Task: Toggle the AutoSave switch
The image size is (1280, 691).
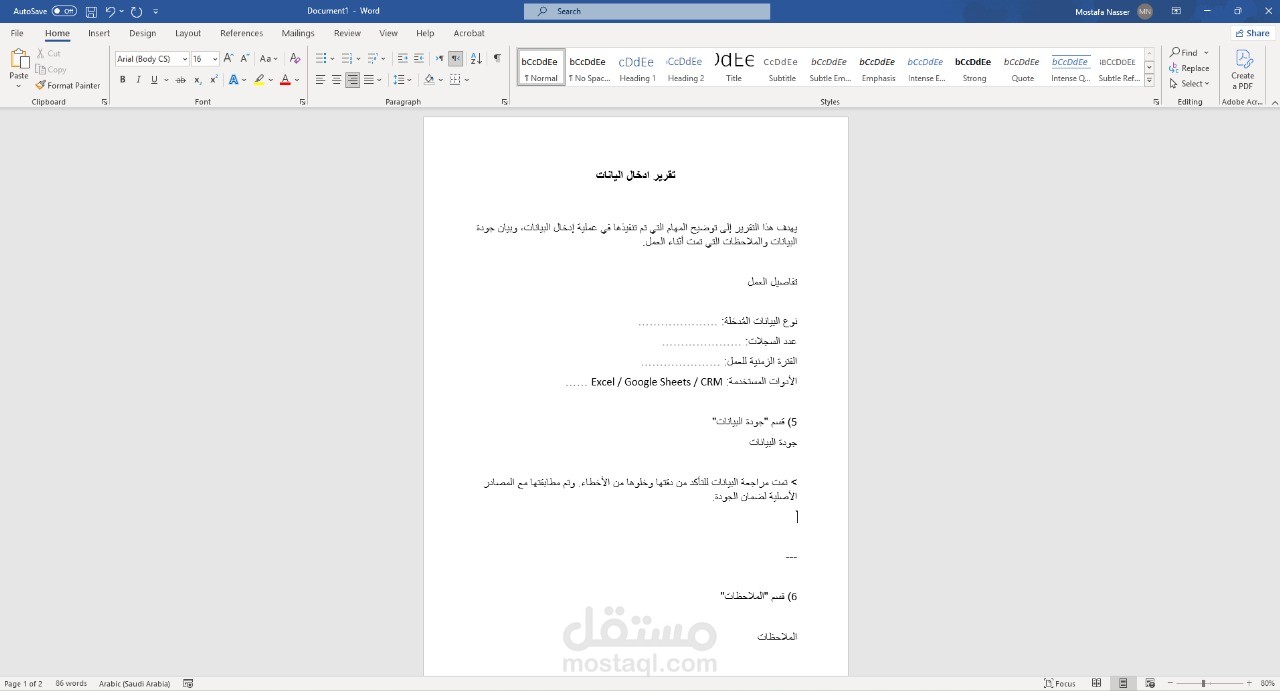Action: pyautogui.click(x=64, y=11)
